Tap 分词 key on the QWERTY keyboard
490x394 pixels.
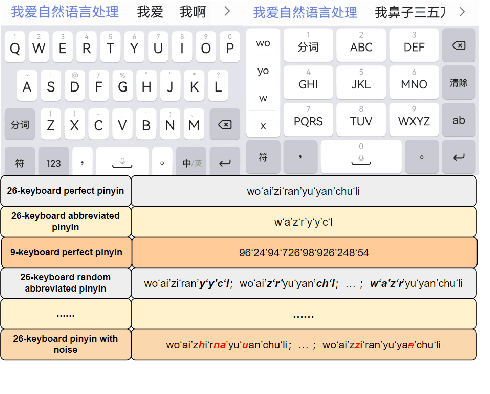tap(20, 124)
